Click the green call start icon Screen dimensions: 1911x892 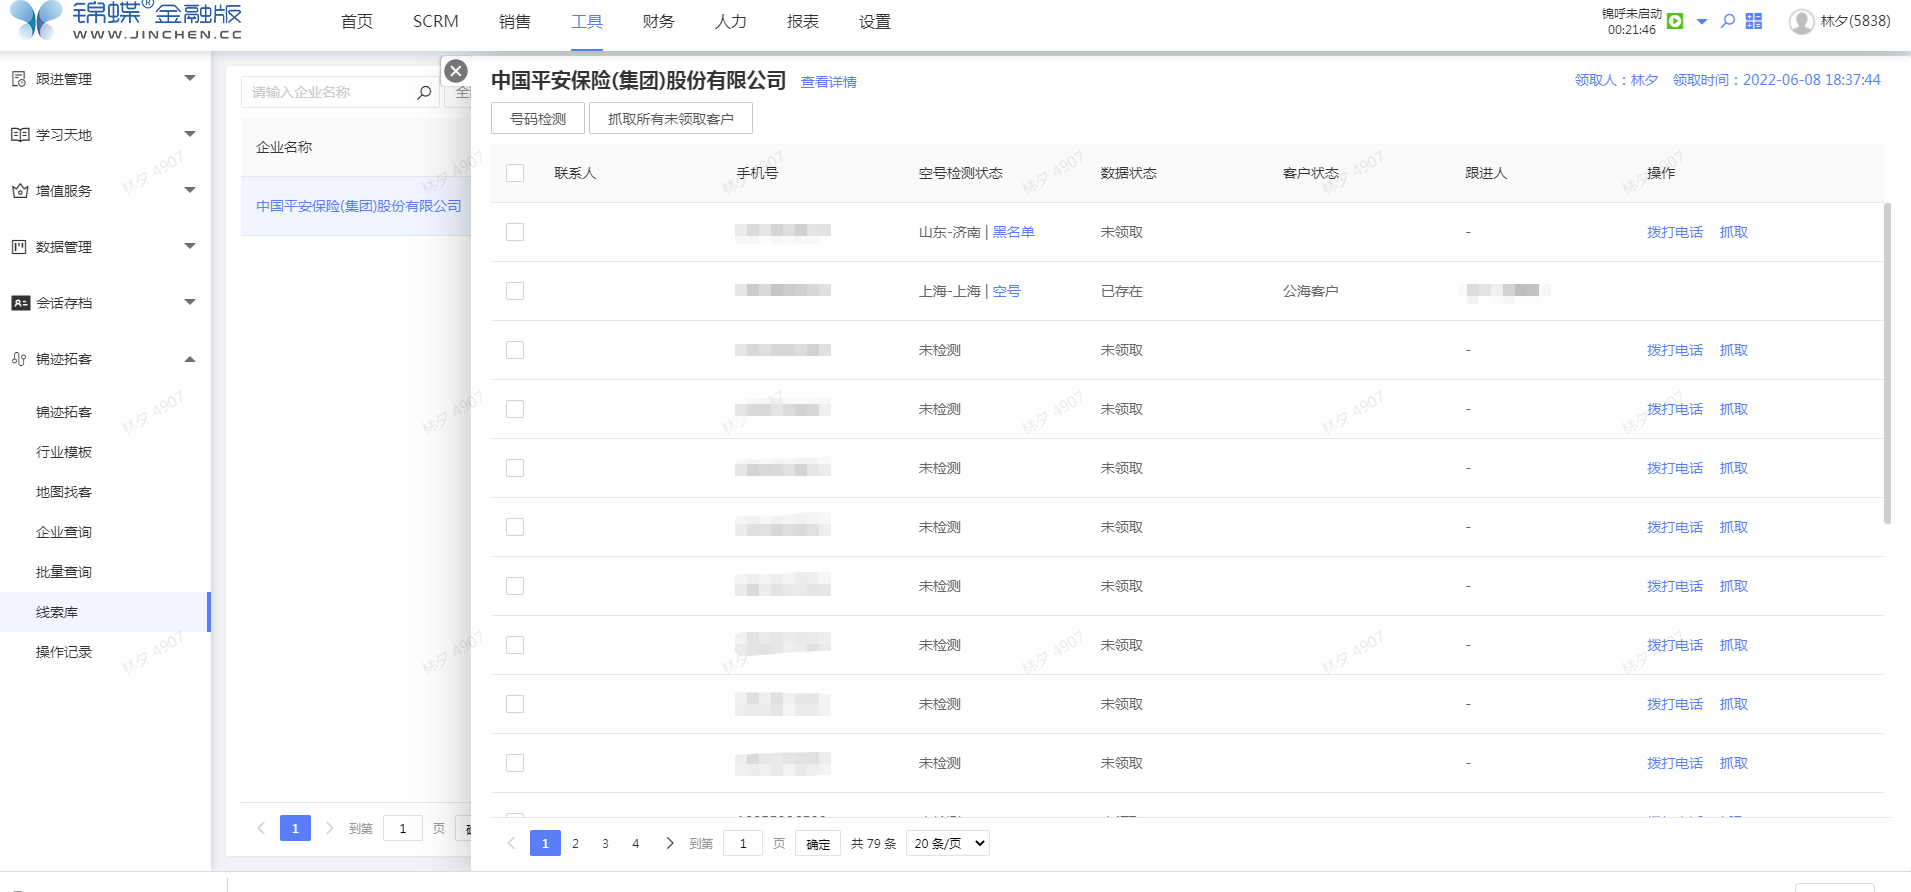tap(1676, 21)
